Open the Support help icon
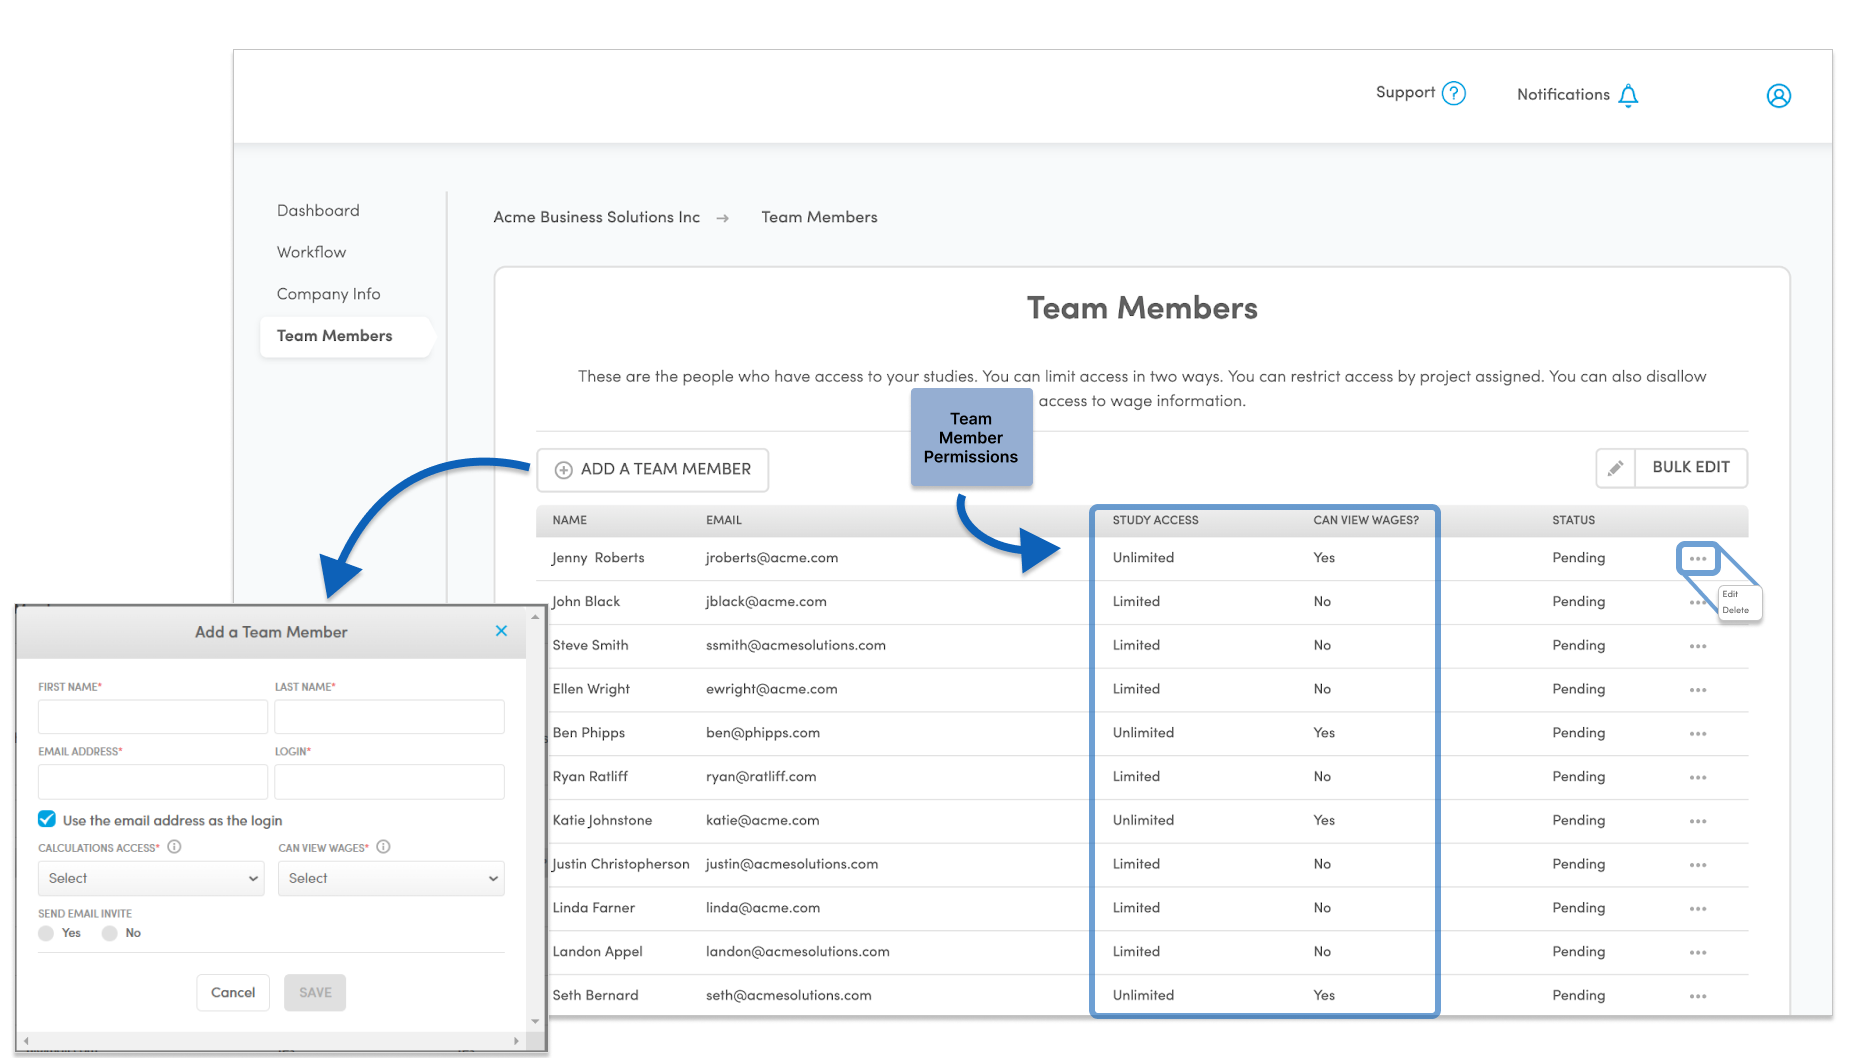The image size is (1853, 1058). click(x=1456, y=92)
